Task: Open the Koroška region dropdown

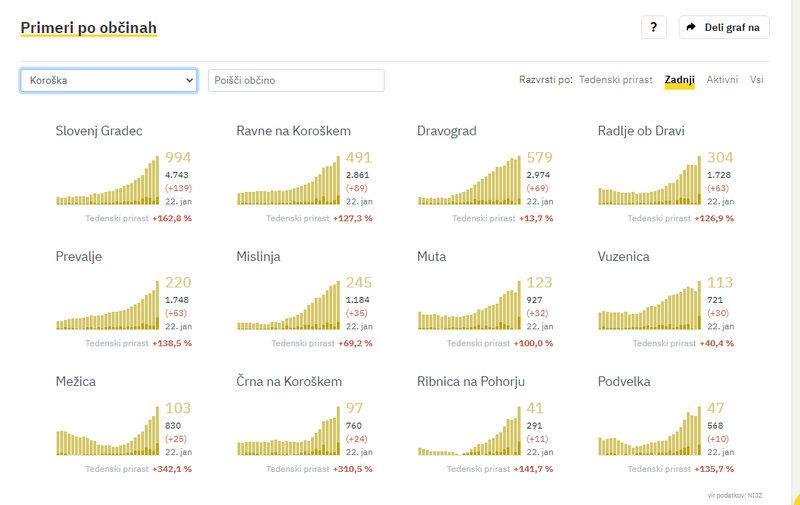Action: pyautogui.click(x=108, y=80)
